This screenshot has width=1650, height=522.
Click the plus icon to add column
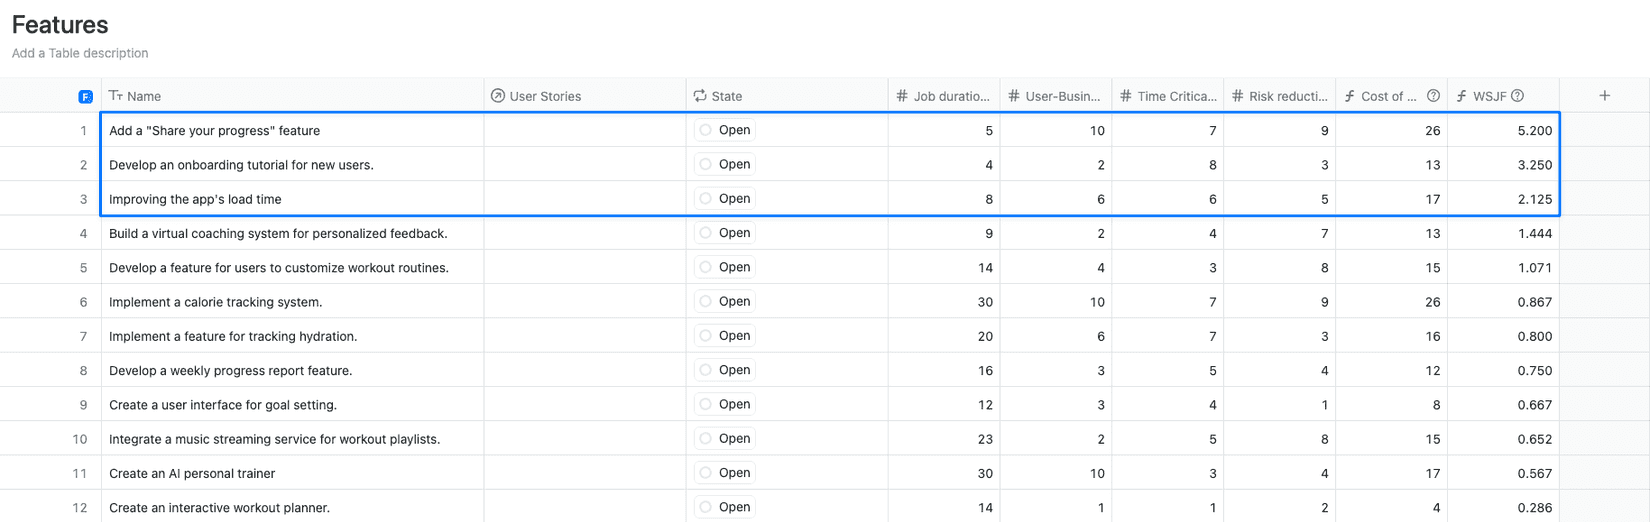coord(1604,96)
